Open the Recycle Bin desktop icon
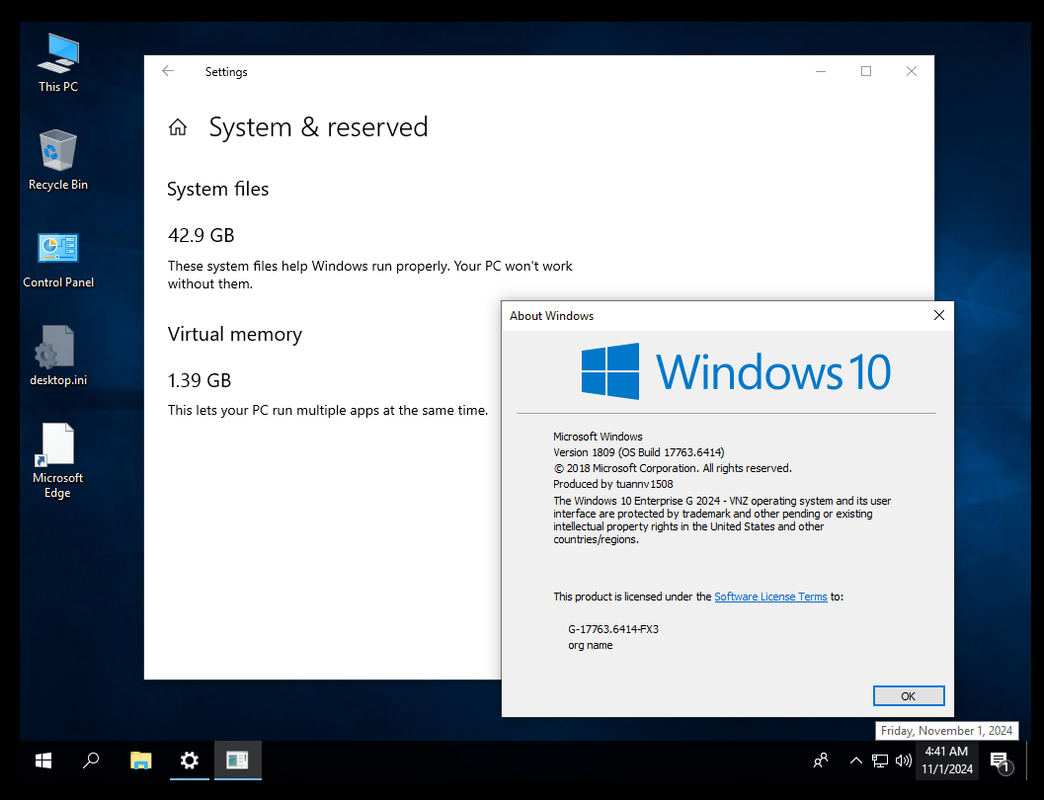Image resolution: width=1044 pixels, height=800 pixels. tap(58, 160)
